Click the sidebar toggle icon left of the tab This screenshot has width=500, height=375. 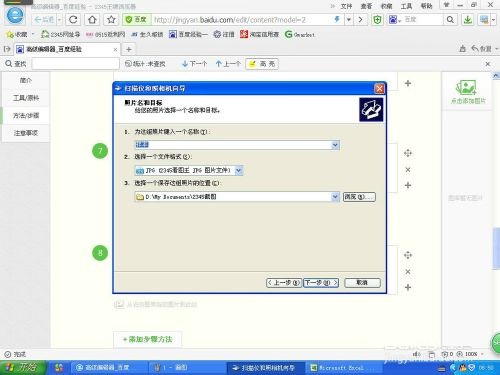7,49
